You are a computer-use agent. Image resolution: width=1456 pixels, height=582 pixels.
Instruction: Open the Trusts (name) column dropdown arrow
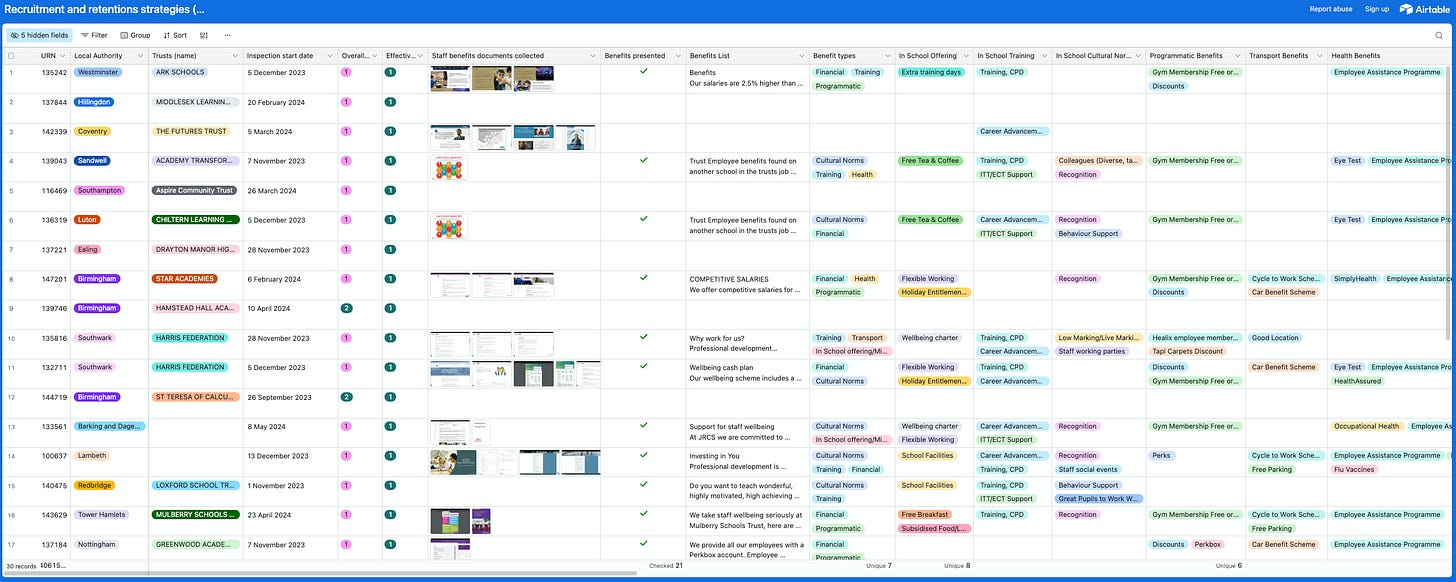pos(235,56)
